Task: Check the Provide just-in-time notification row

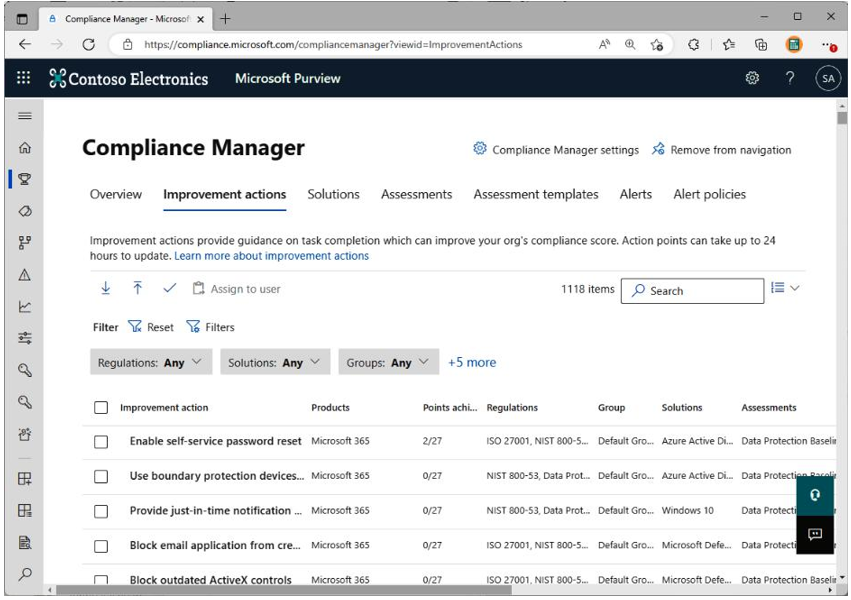Action: tap(101, 511)
